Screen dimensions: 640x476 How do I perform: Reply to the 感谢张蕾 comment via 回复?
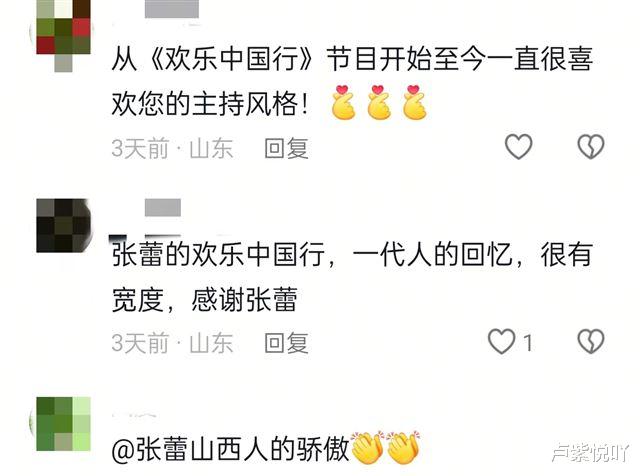[x=286, y=343]
